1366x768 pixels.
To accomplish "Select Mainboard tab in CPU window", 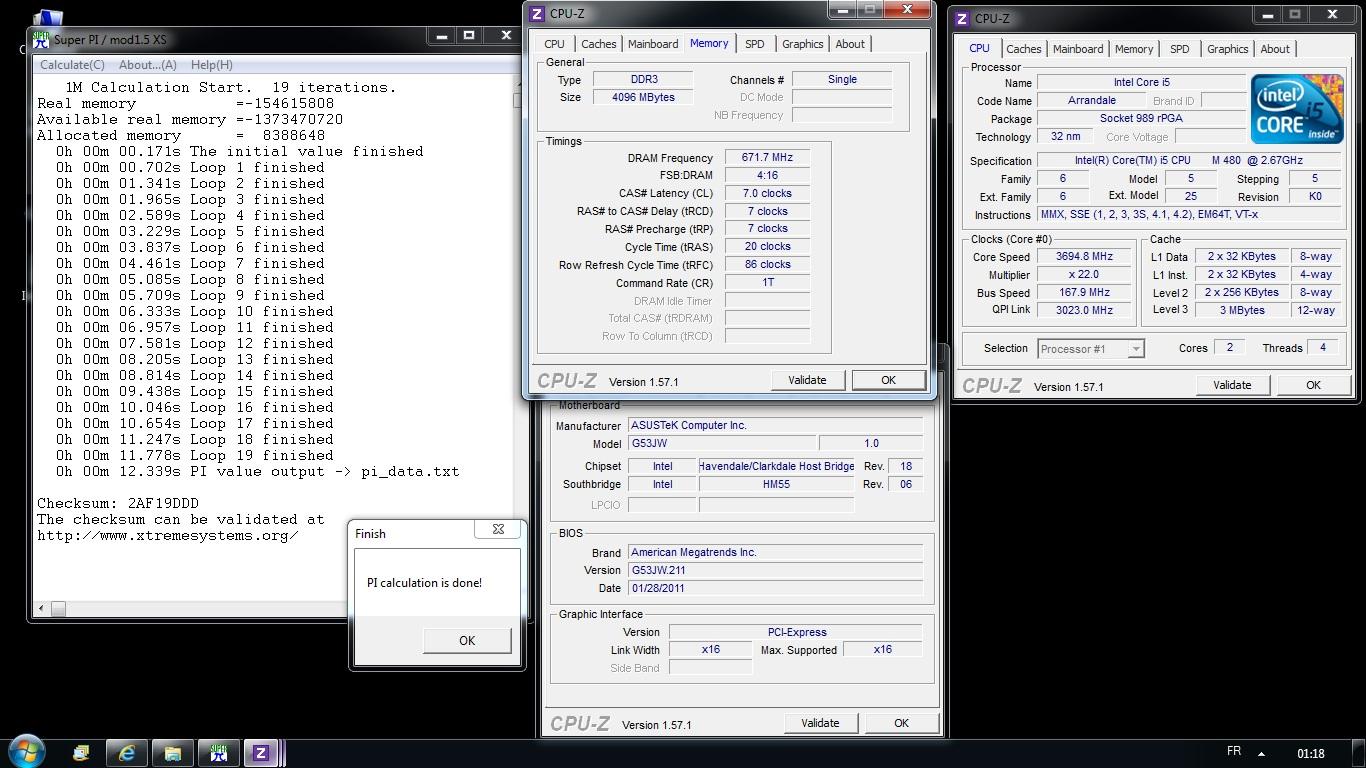I will (1078, 49).
